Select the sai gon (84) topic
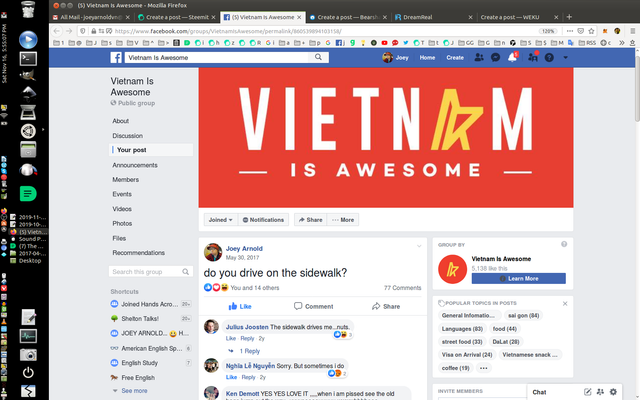The height and width of the screenshot is (400, 640). point(523,316)
